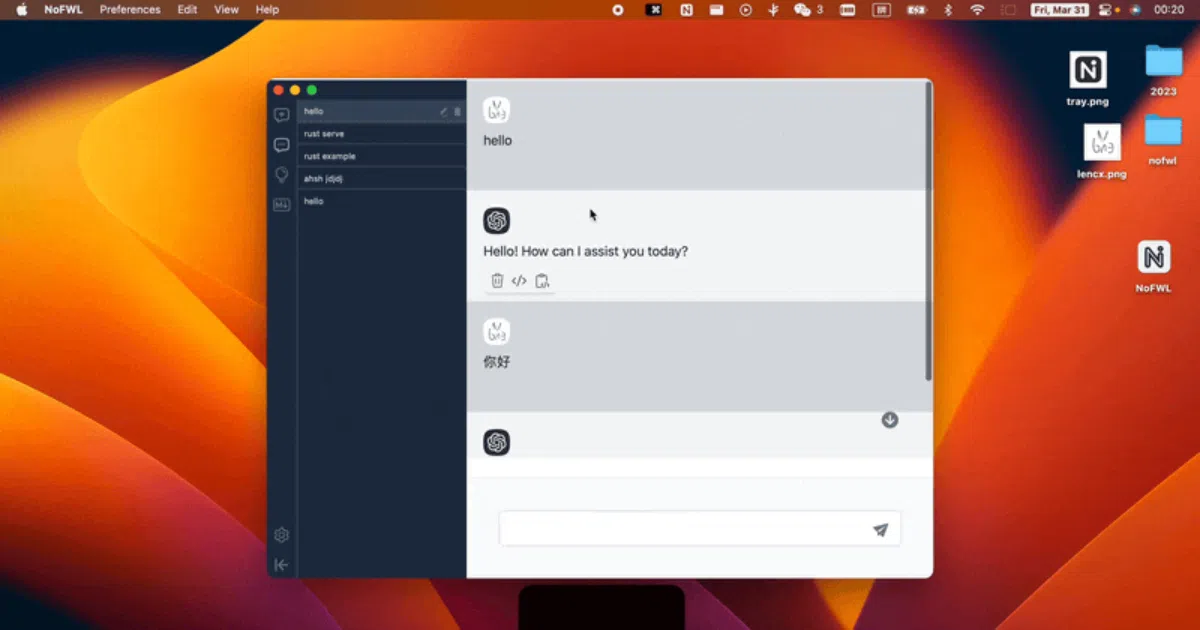This screenshot has height=630, width=1200.
Task: Select the 'rust example' conversation
Action: click(382, 156)
